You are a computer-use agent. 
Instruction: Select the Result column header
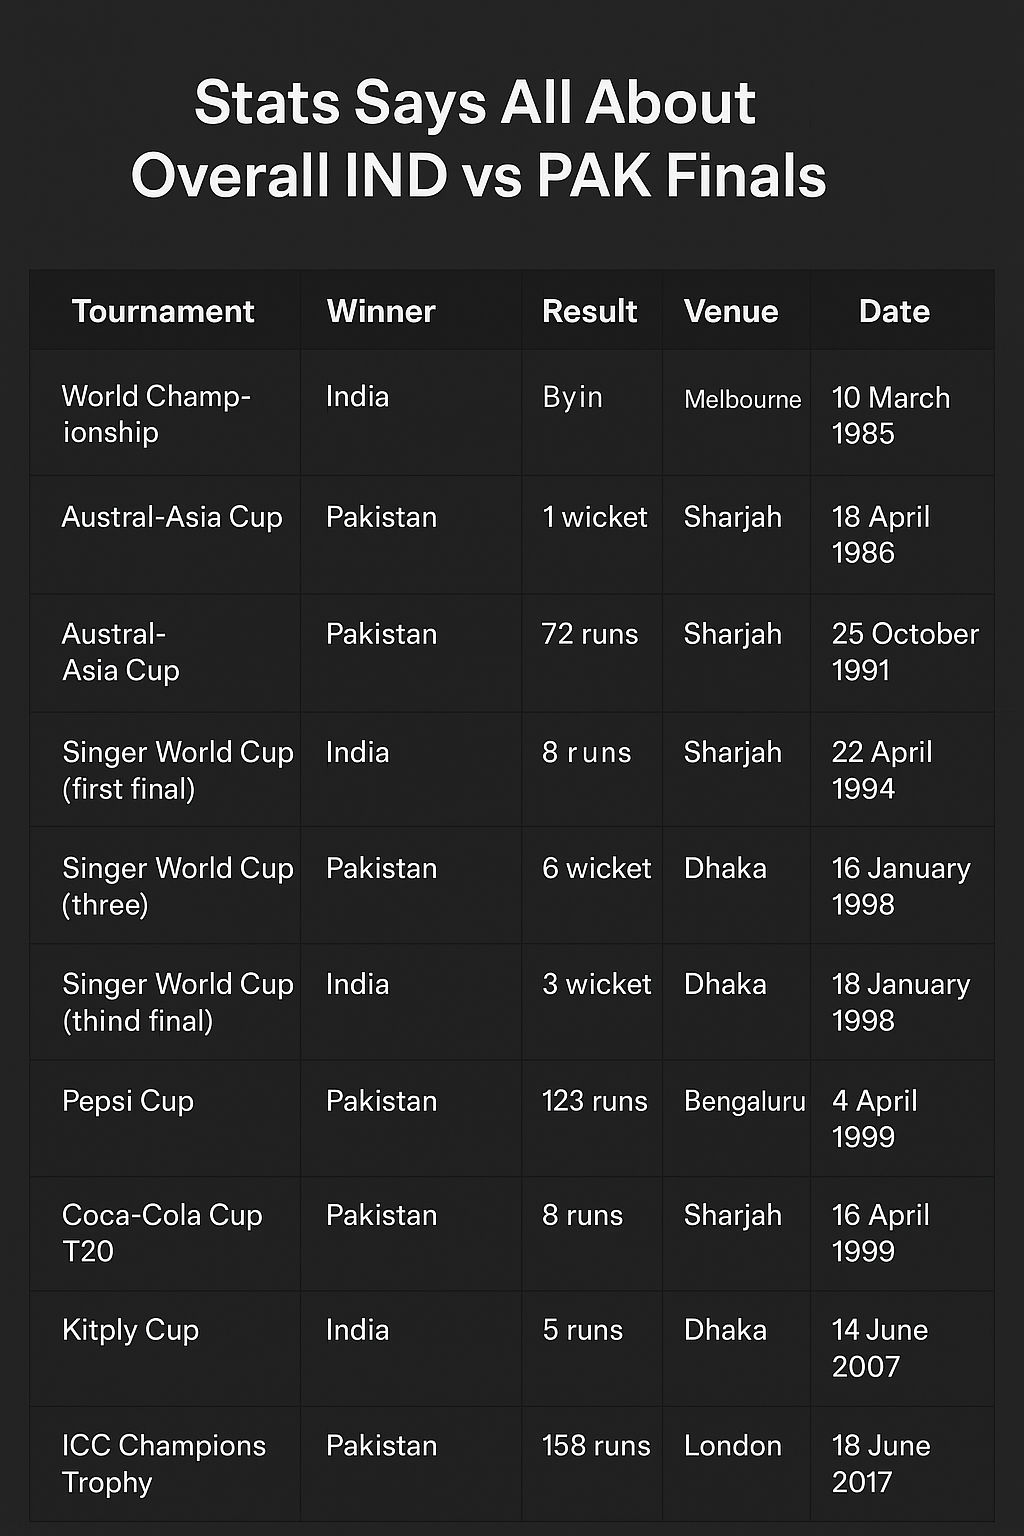point(589,311)
